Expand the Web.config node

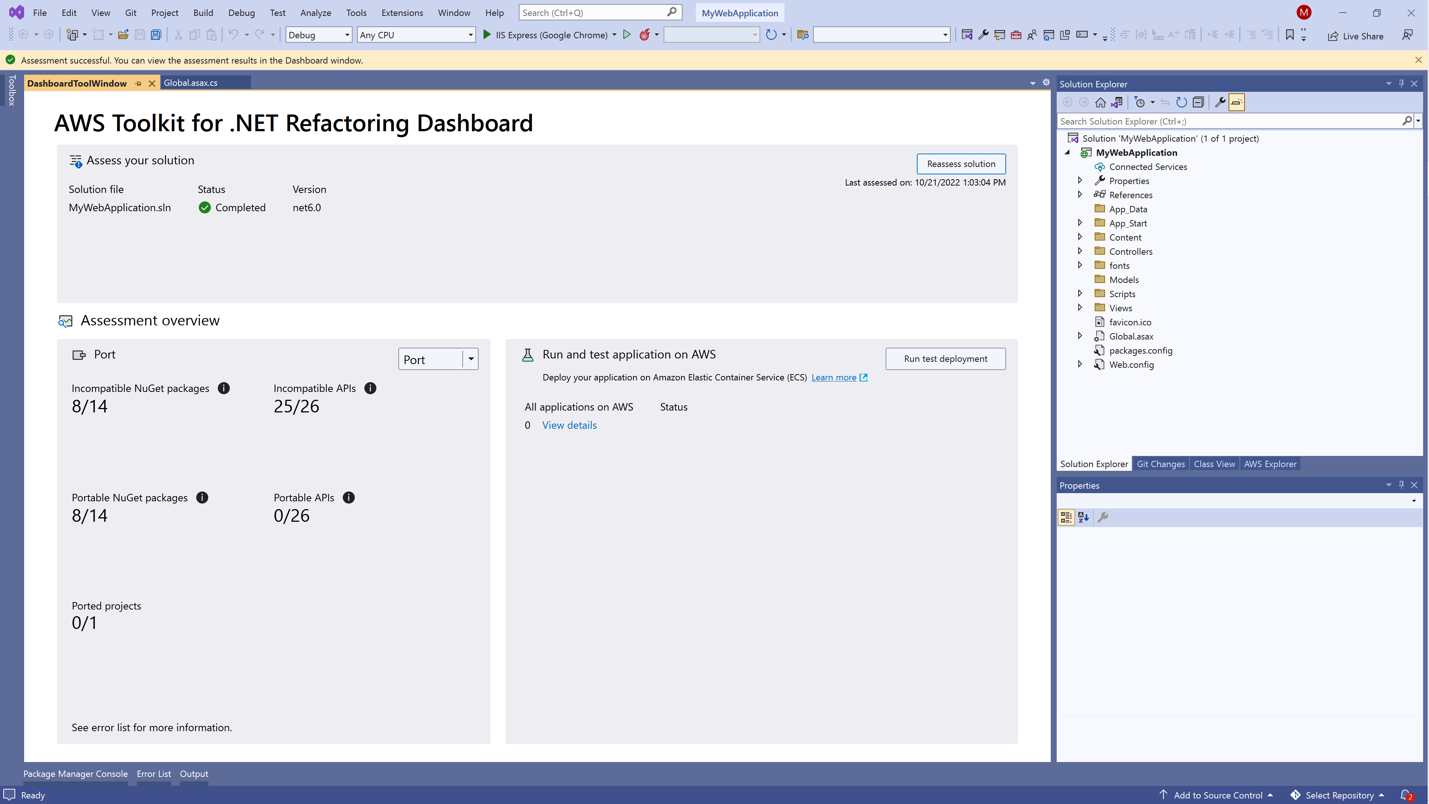tap(1080, 364)
